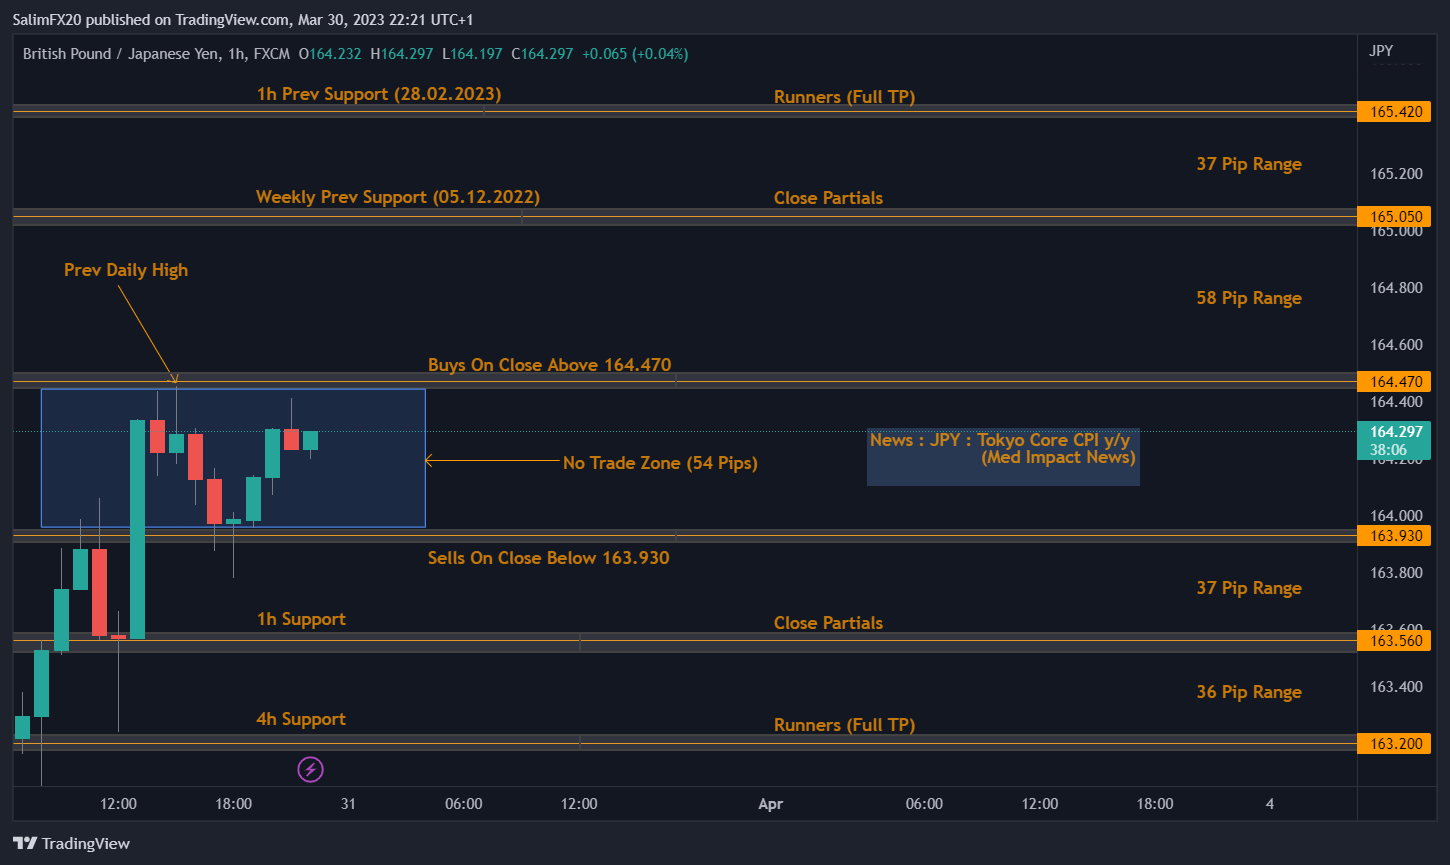Click the No Trade Zone (54 Pips) label
The image size is (1450, 865).
tap(660, 463)
